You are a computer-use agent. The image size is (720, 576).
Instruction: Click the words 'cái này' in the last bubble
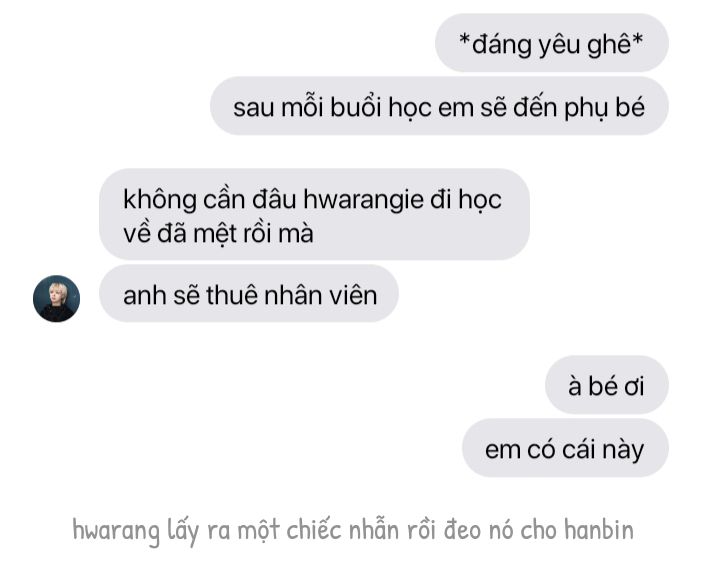(602, 450)
